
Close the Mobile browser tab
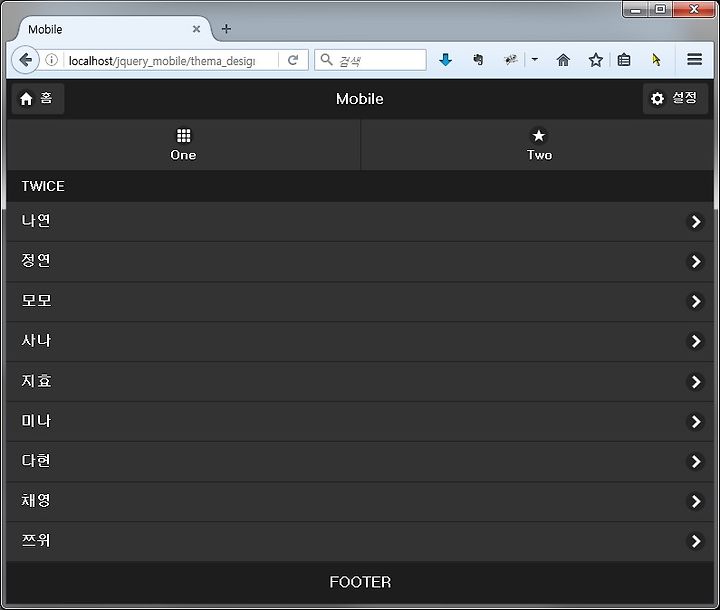(196, 29)
